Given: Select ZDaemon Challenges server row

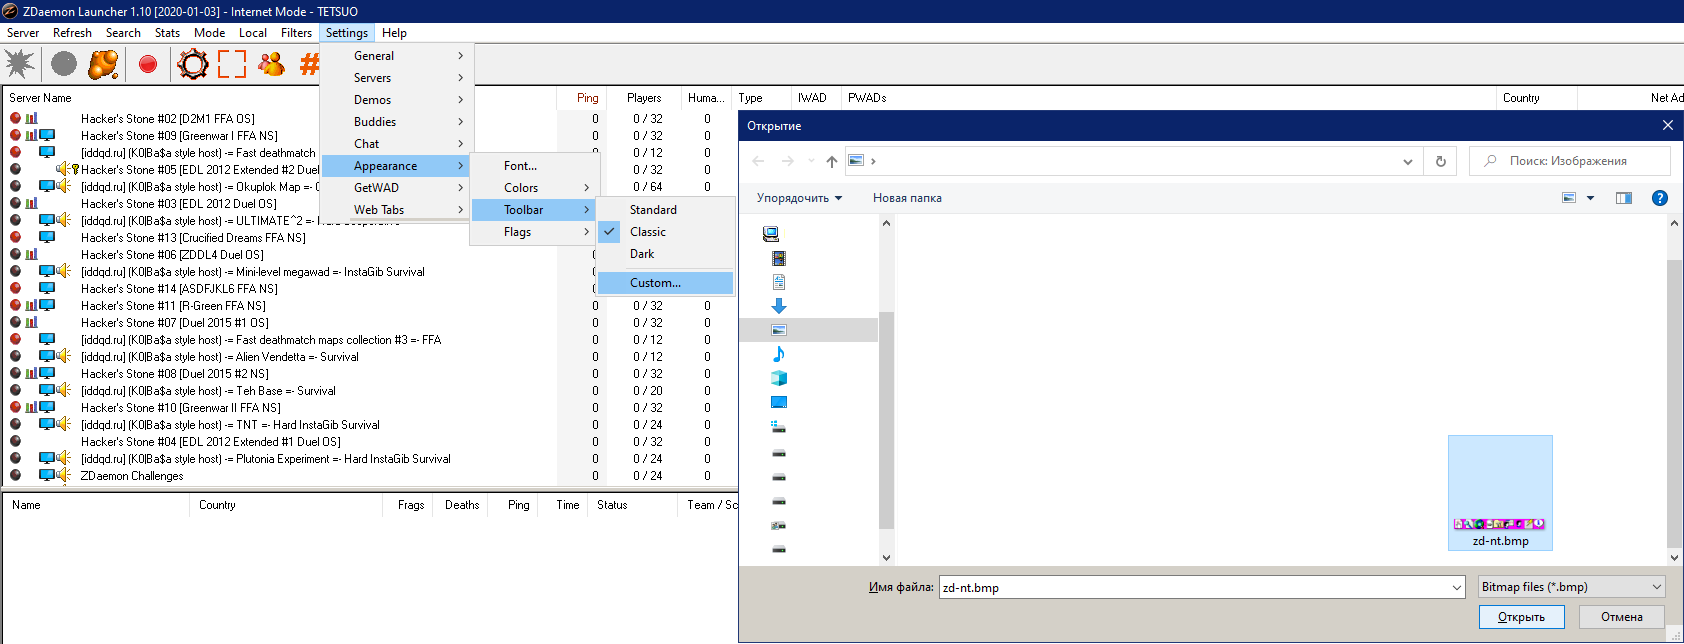Looking at the screenshot, I should pyautogui.click(x=132, y=476).
